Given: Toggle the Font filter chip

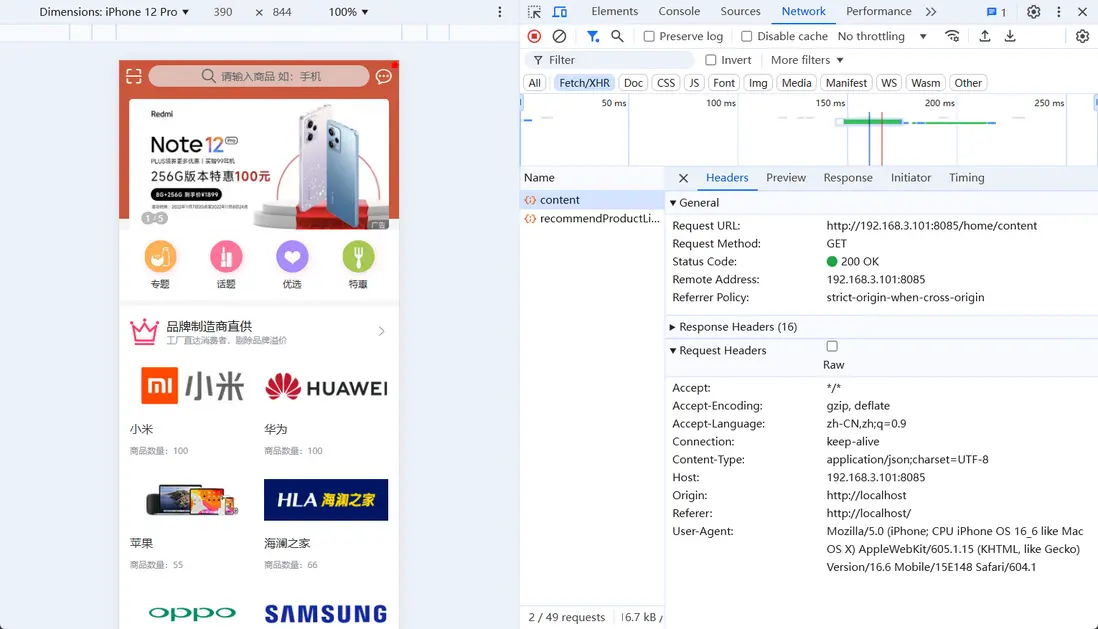Looking at the screenshot, I should point(723,83).
